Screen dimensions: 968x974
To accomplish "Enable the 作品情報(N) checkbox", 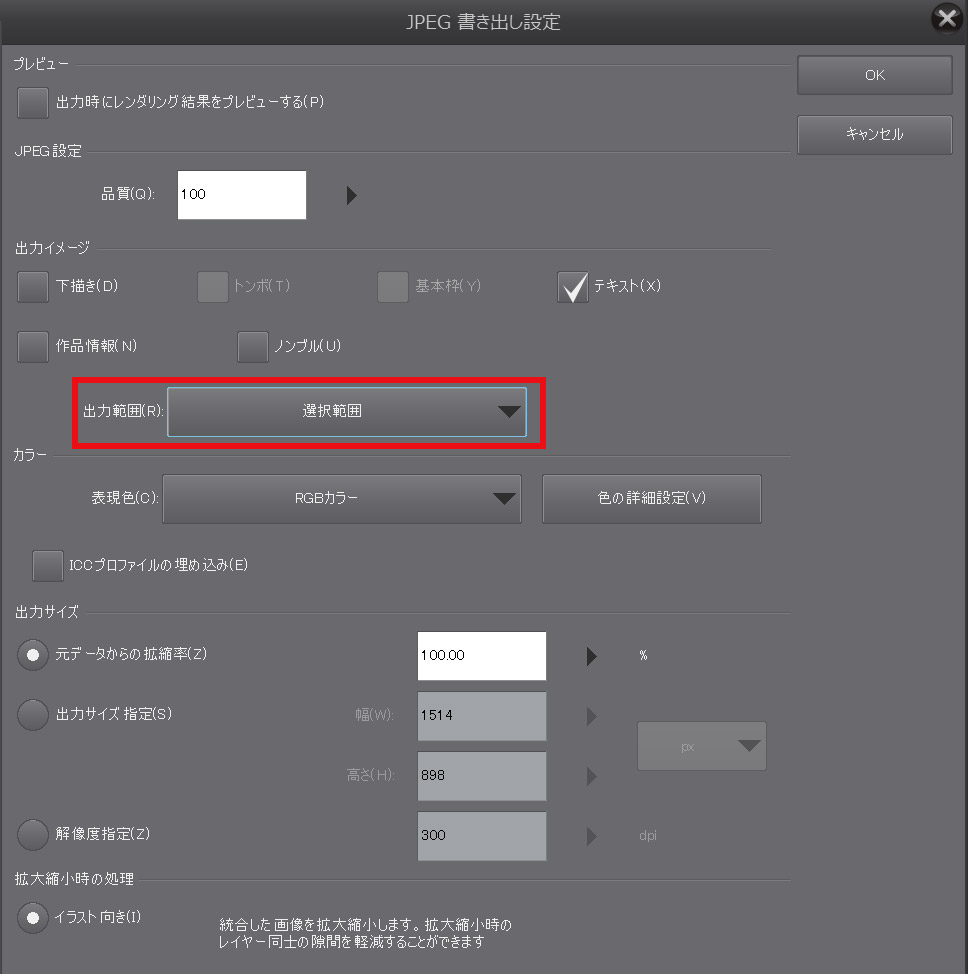I will click(33, 346).
